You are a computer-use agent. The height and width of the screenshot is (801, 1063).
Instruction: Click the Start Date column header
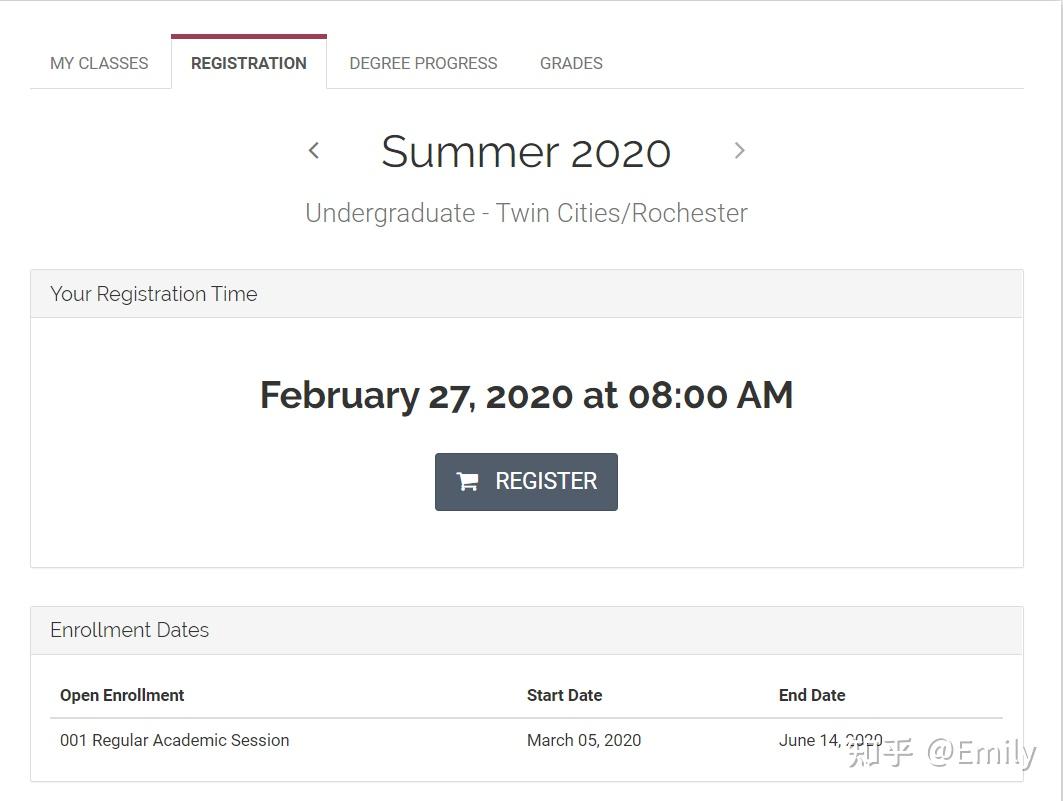pos(564,695)
